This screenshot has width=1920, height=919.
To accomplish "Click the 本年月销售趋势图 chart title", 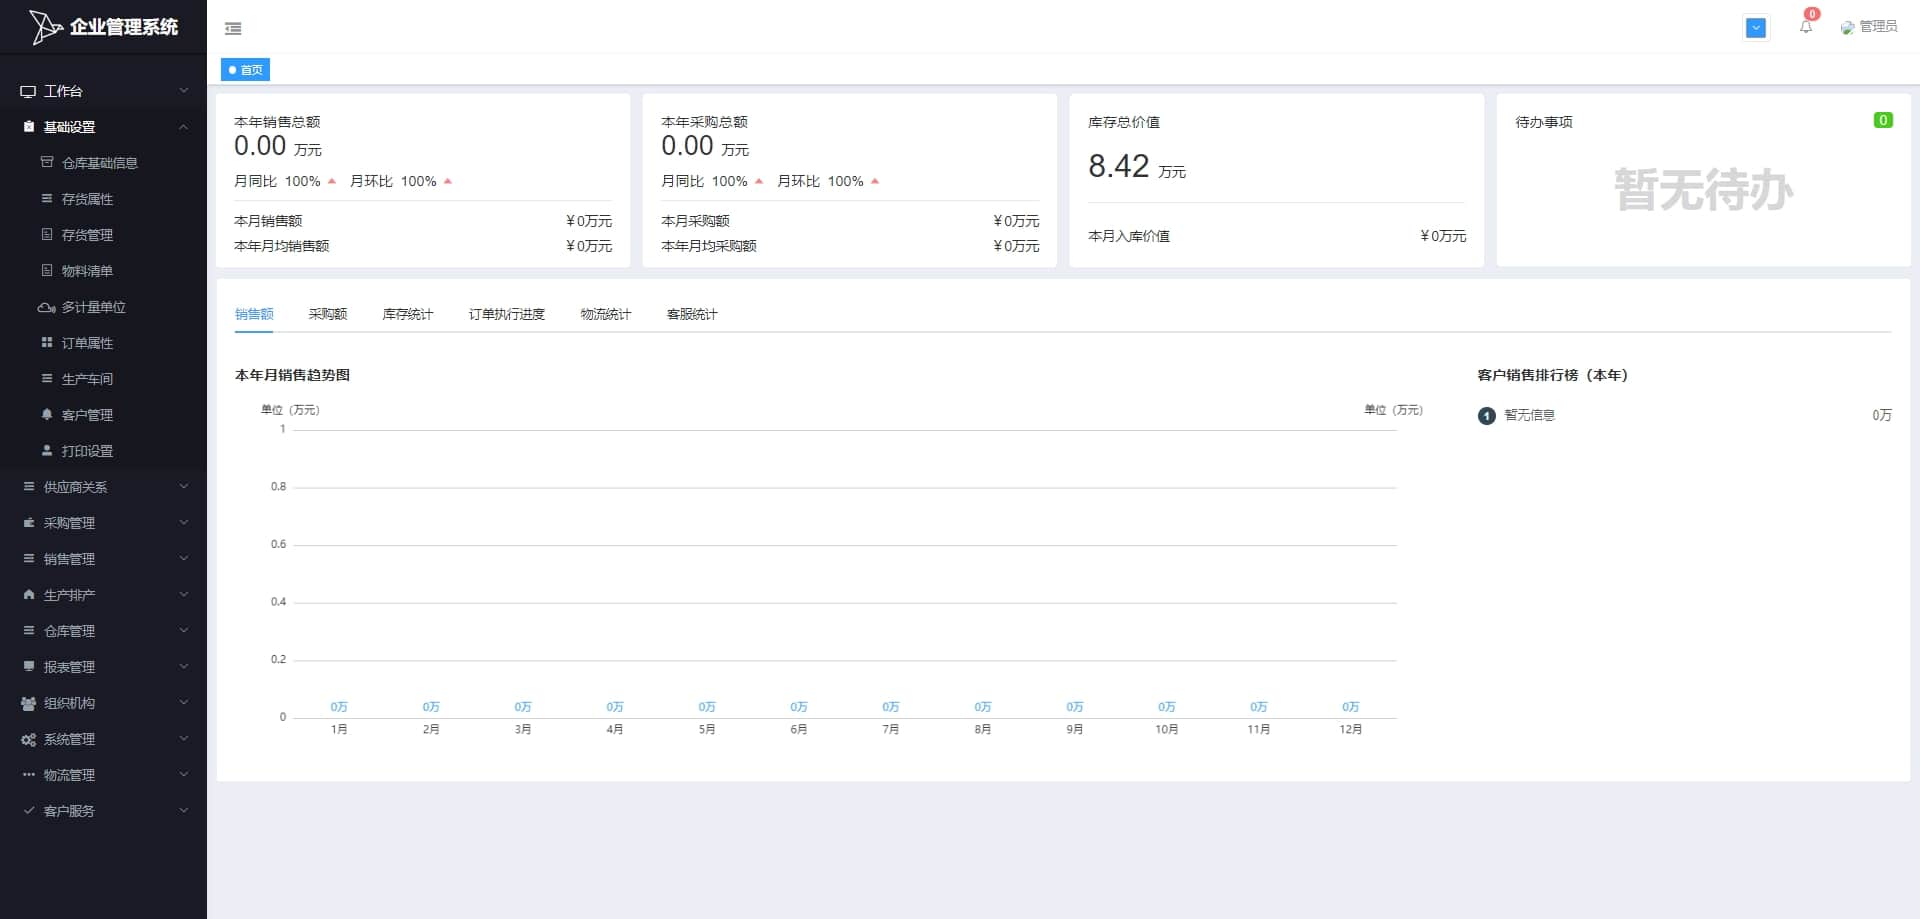I will click(x=292, y=375).
